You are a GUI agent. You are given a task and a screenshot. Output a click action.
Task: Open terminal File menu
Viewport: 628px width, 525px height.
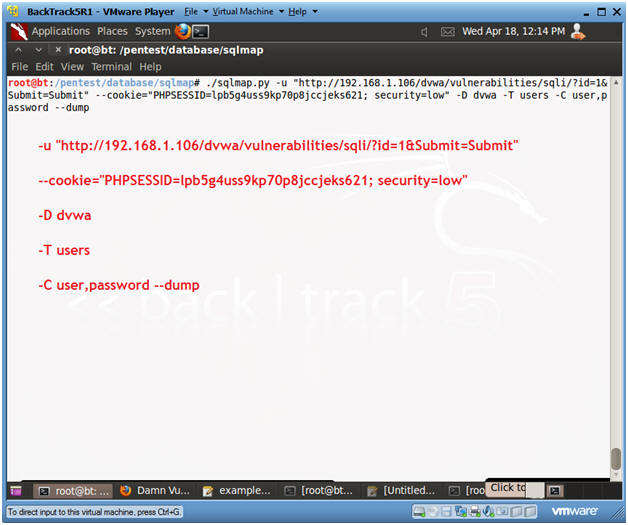coord(20,67)
